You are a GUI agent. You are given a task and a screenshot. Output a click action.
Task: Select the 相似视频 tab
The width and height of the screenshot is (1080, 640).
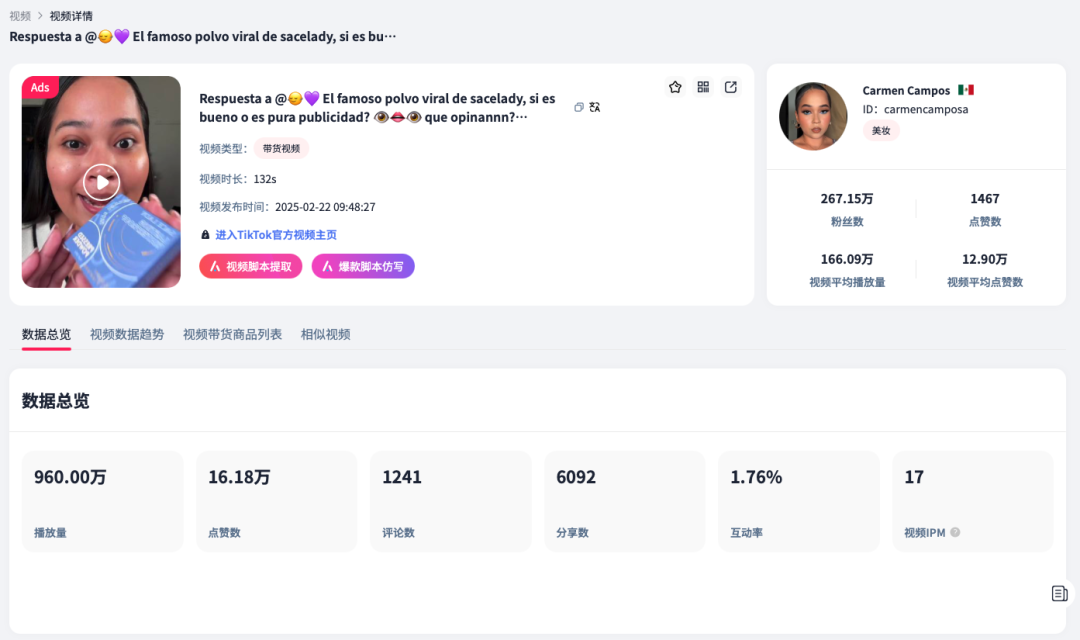325,335
